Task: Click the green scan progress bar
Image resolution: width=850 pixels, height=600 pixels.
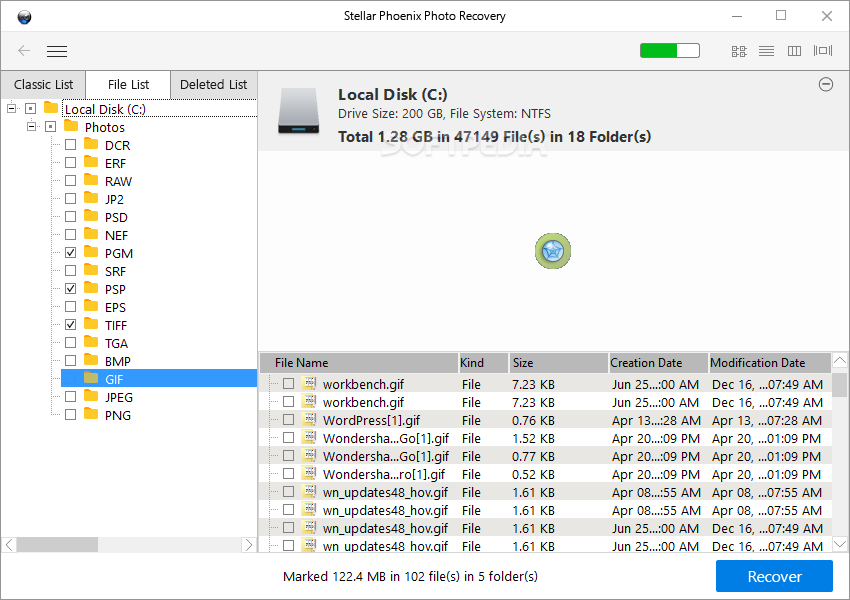Action: click(670, 50)
